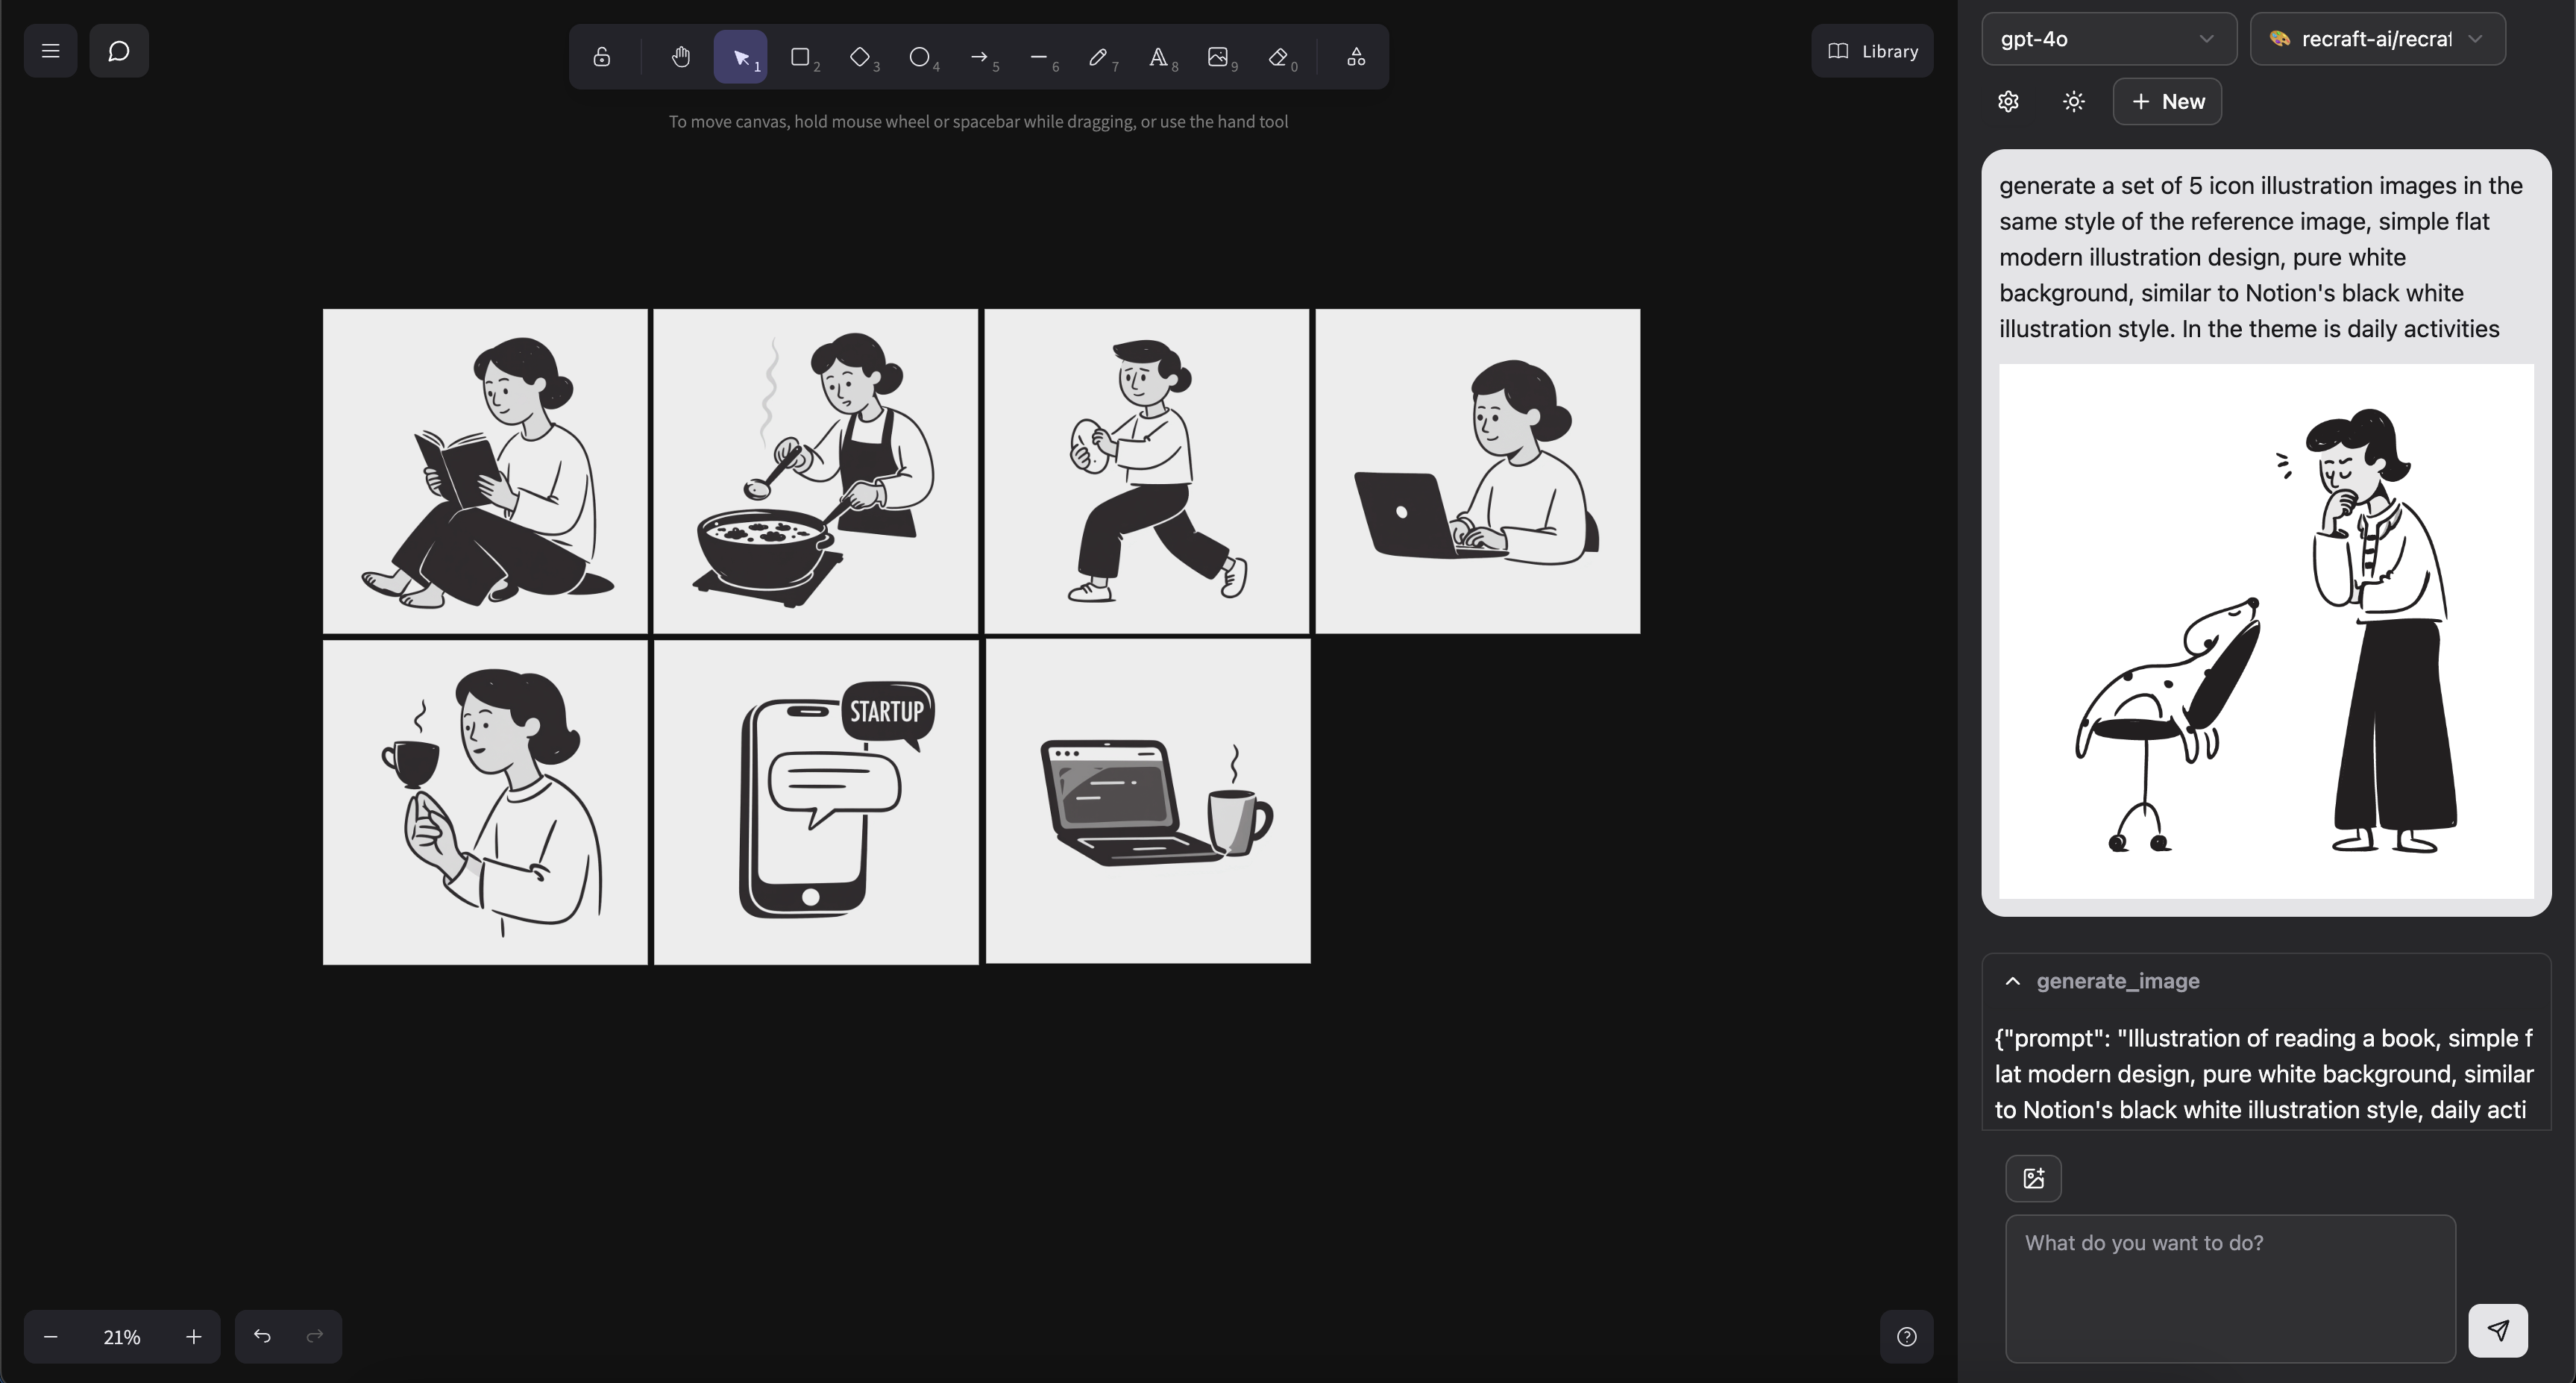Open the recraft-ai image model dropdown
Screen dimensions: 2576x1383
click(2377, 39)
